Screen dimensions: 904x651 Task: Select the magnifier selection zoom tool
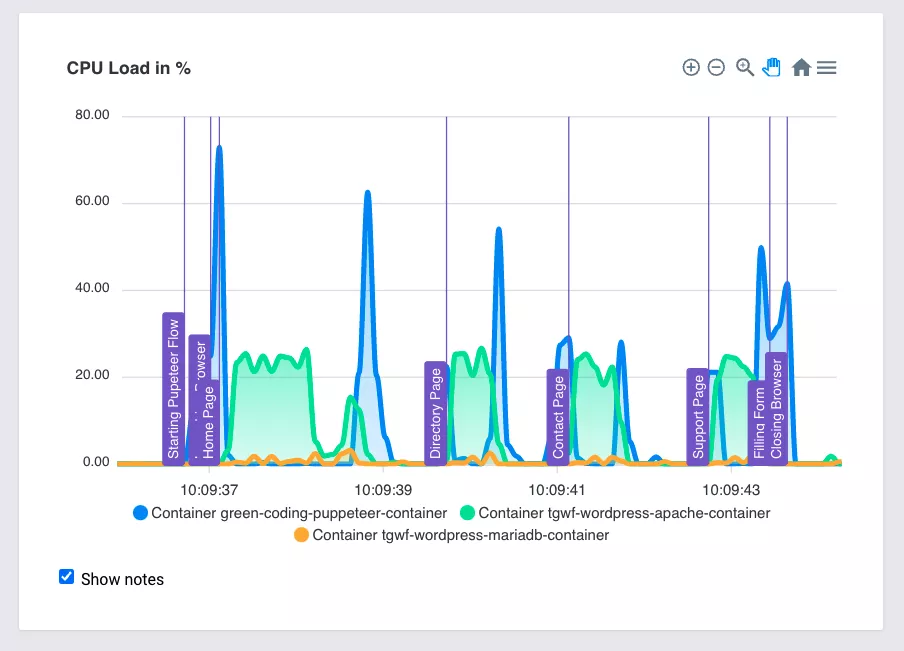coord(745,67)
